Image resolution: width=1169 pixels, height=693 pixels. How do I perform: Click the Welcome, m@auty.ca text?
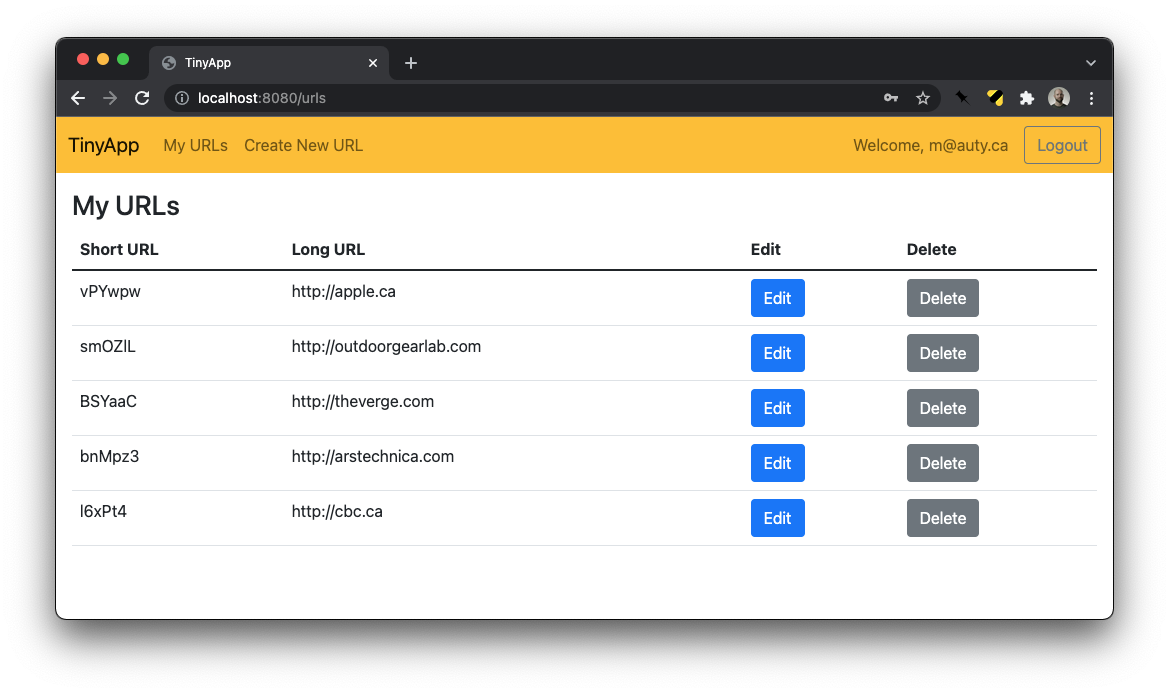tap(930, 145)
